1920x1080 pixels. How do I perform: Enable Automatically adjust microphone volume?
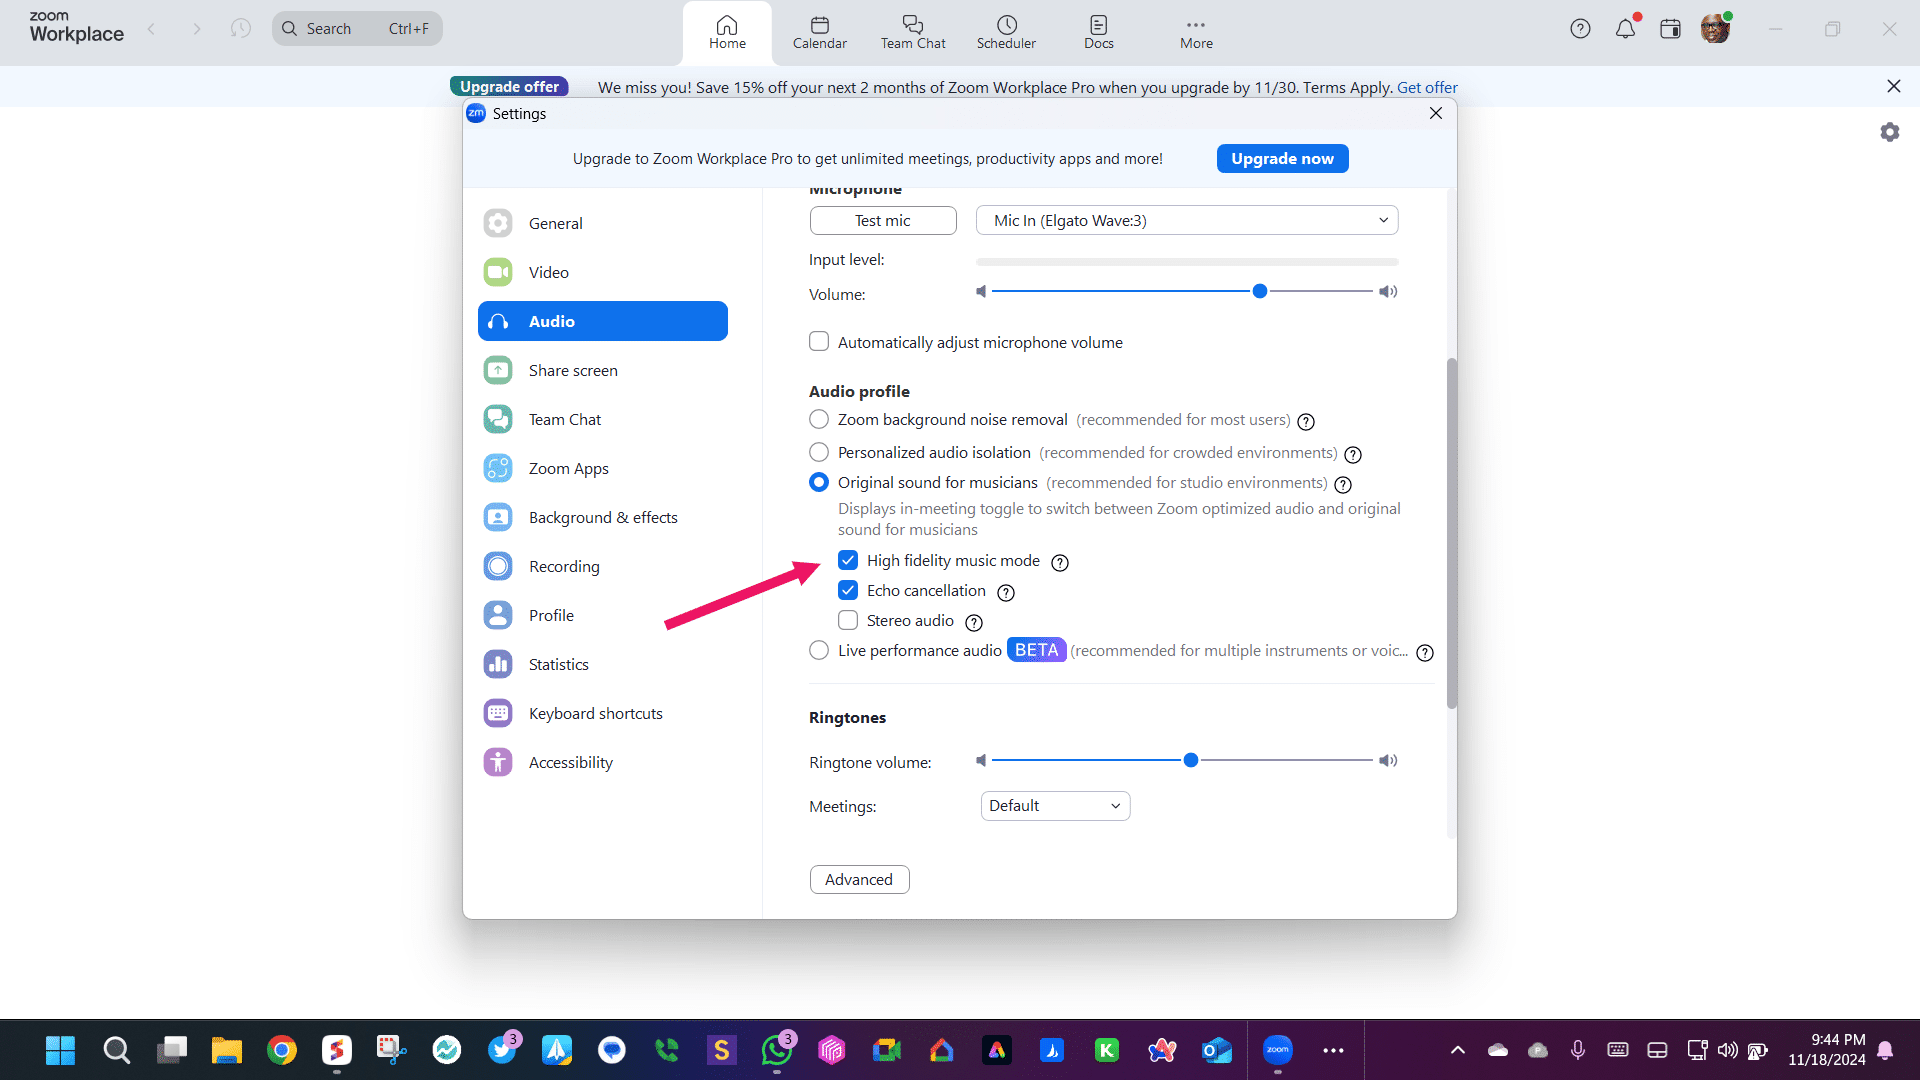[x=819, y=342]
